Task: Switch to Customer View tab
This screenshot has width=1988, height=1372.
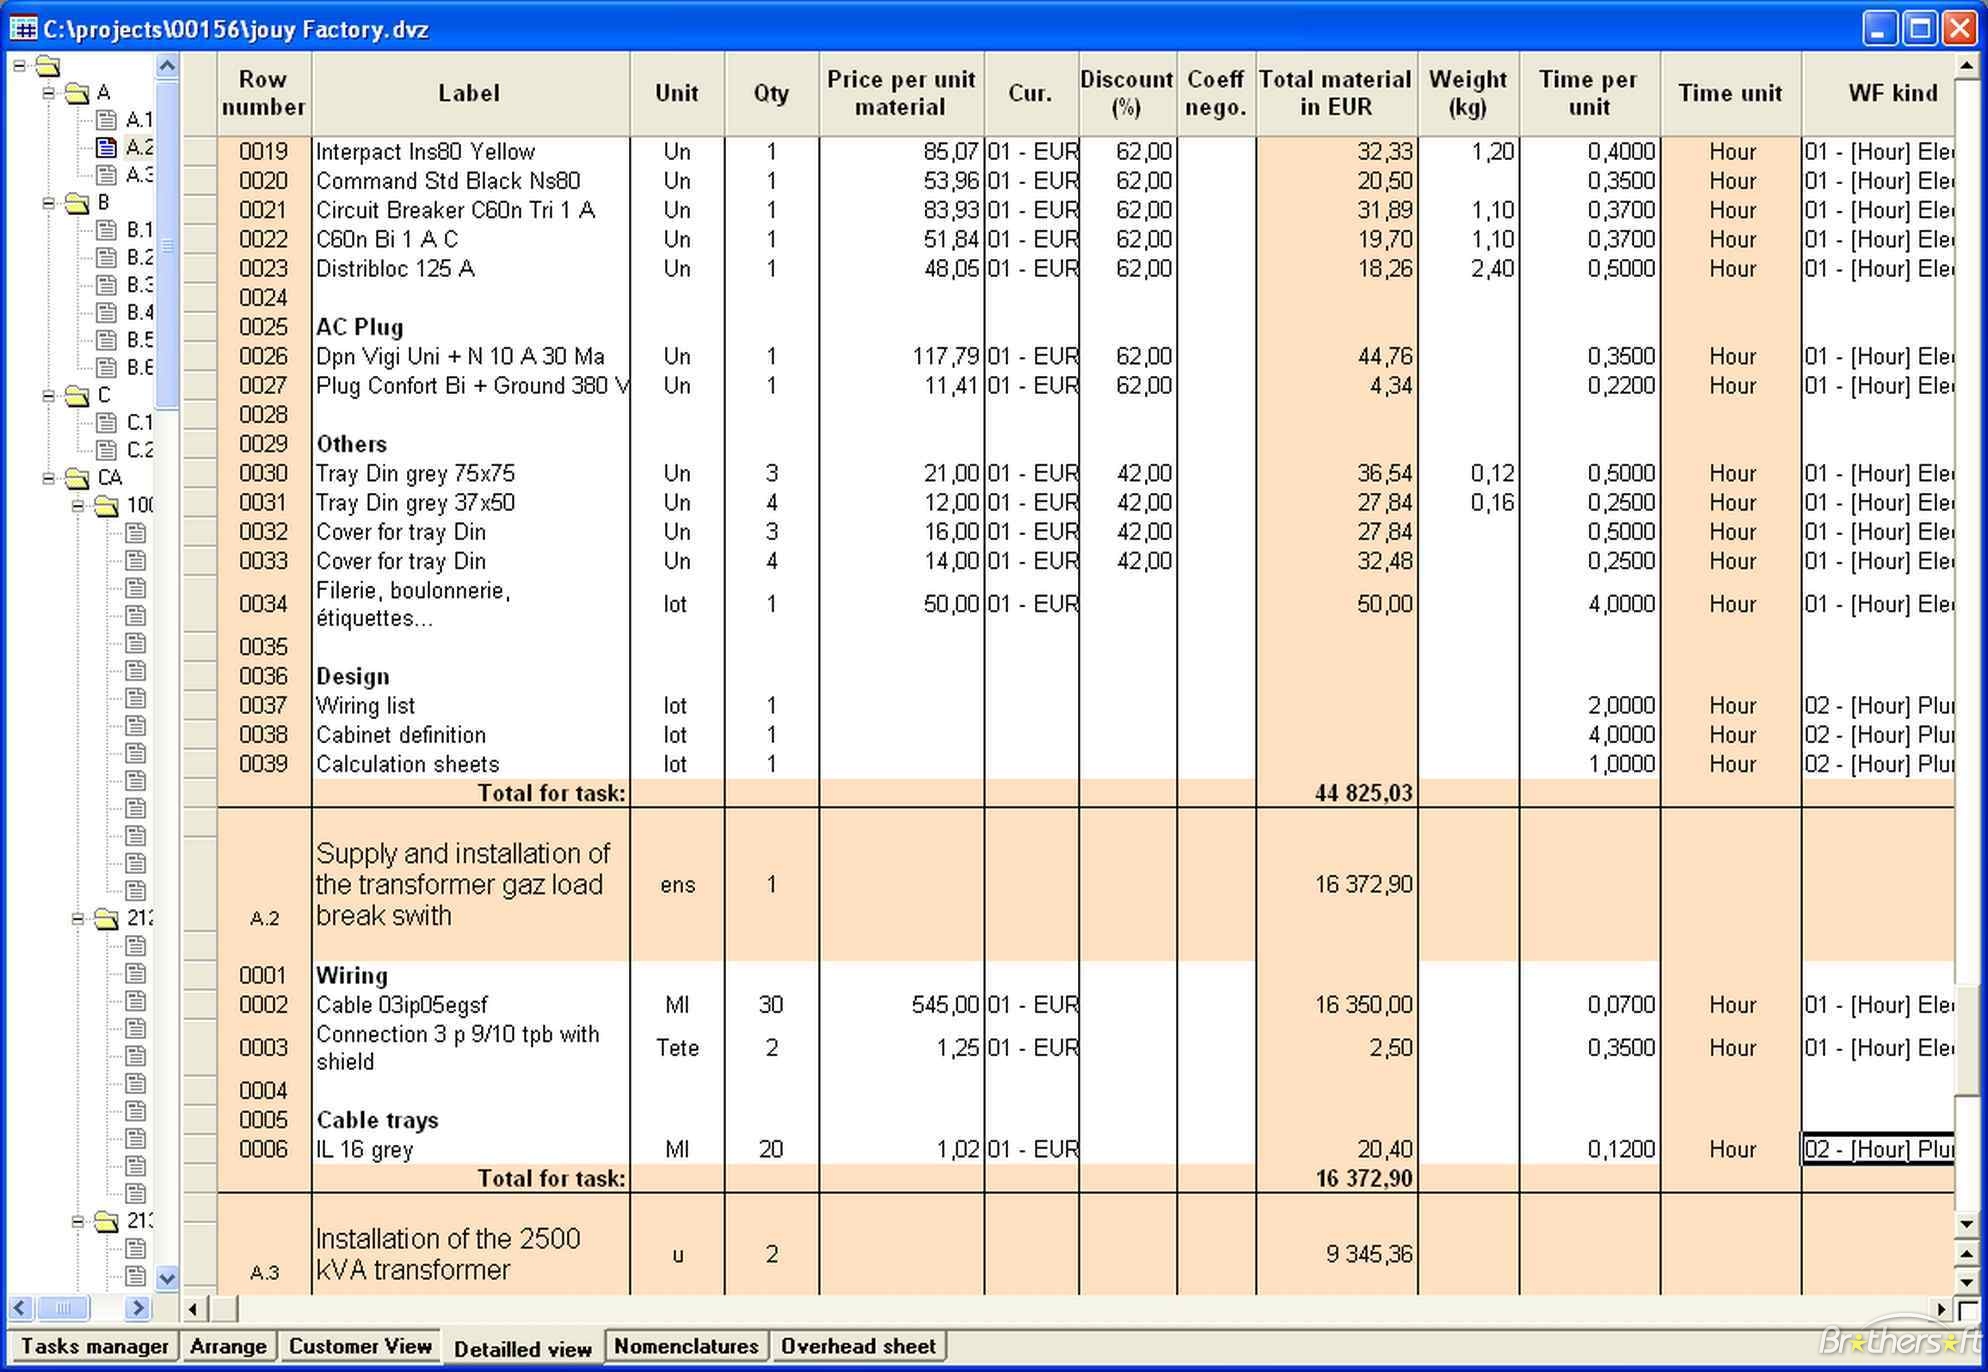Action: click(360, 1346)
